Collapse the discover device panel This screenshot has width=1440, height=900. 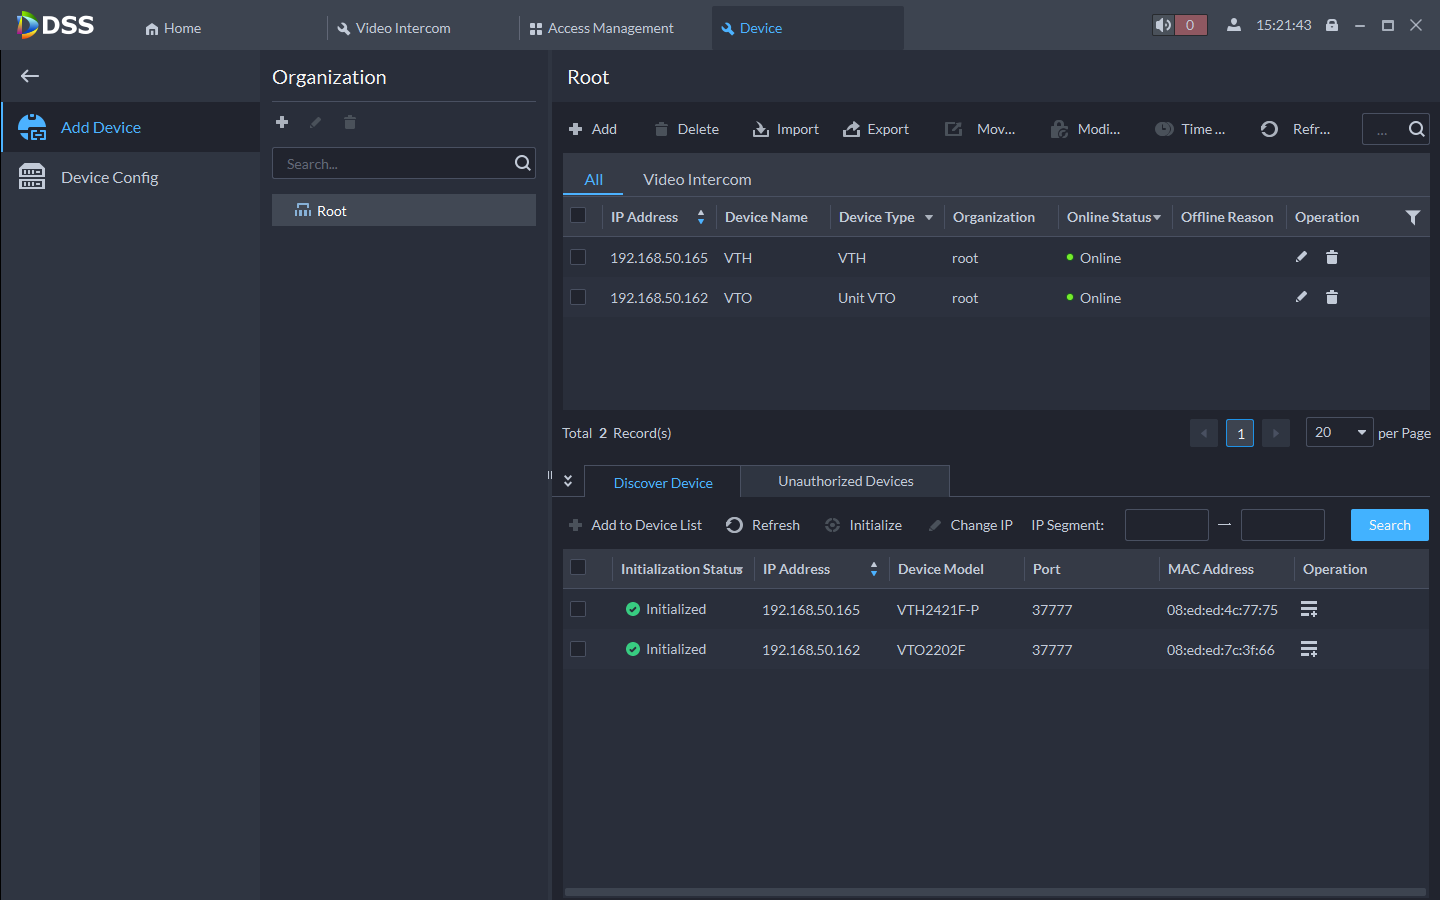[x=568, y=481]
